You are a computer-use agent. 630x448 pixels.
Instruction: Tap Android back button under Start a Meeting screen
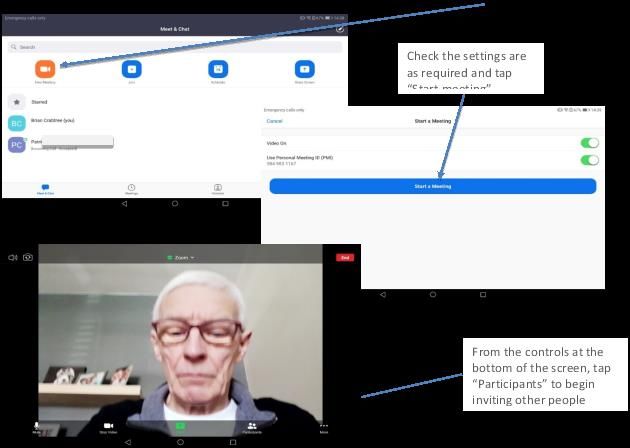(x=382, y=295)
